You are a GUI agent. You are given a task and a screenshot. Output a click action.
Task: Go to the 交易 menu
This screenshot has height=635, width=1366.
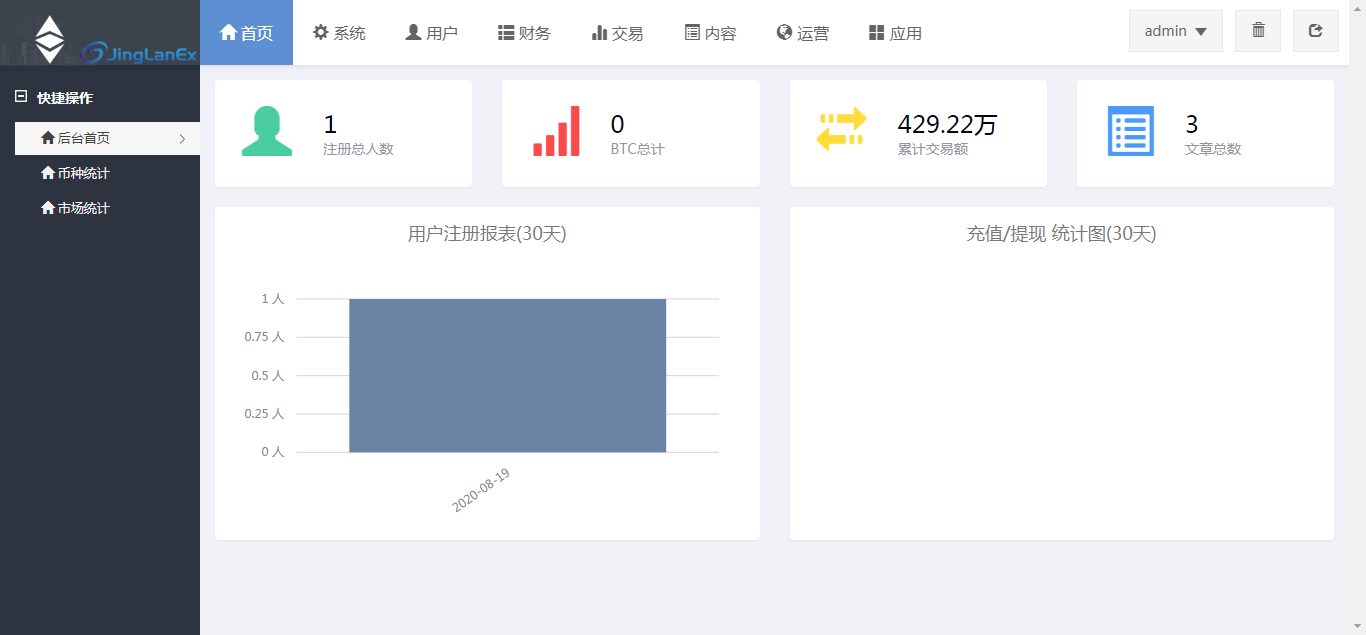[x=617, y=33]
